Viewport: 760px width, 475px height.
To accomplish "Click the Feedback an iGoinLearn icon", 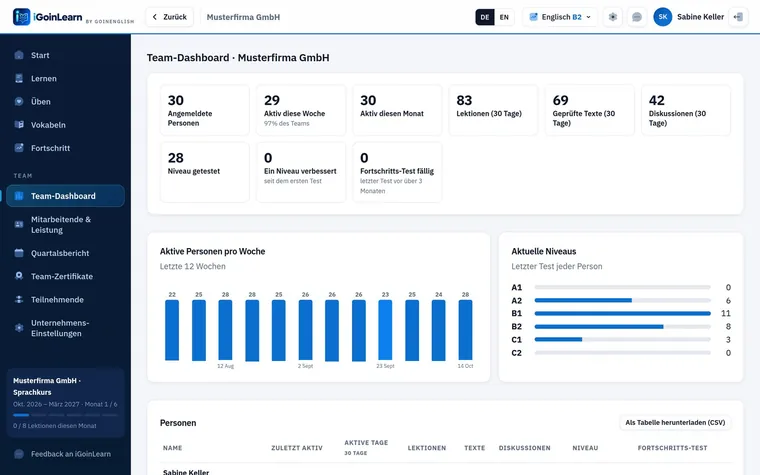I will pos(19,454).
